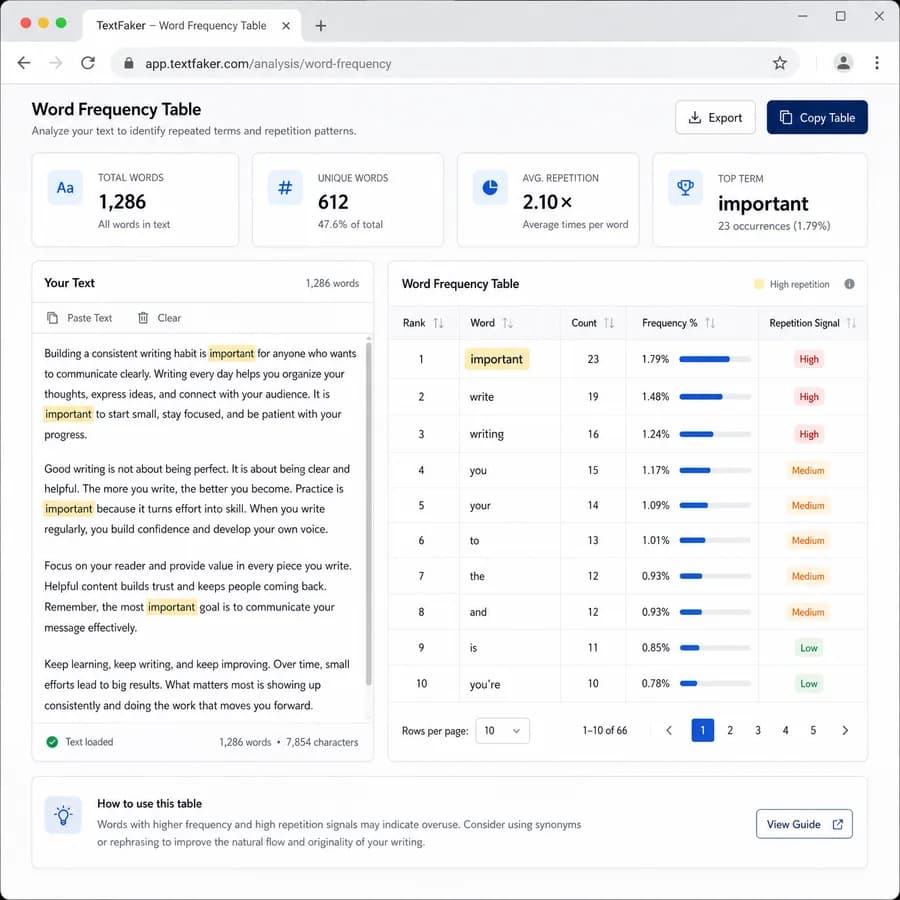Click the word 'the' in table

[x=477, y=576]
